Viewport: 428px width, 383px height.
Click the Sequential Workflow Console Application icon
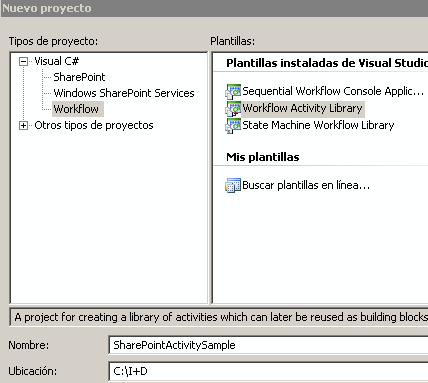coord(233,92)
